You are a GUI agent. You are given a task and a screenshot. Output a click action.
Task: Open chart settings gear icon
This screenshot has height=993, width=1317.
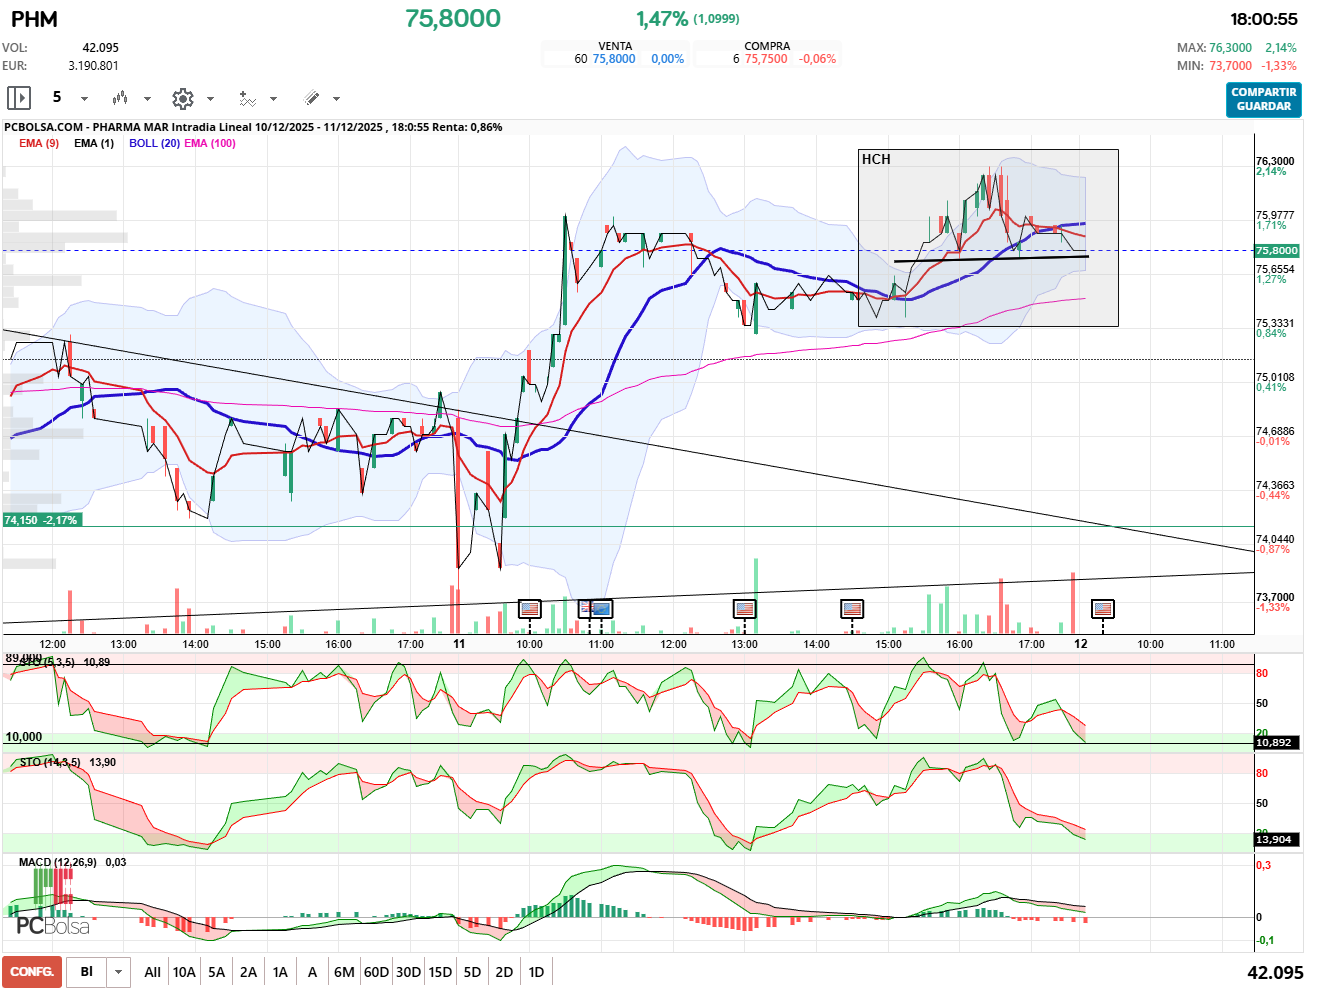point(182,98)
